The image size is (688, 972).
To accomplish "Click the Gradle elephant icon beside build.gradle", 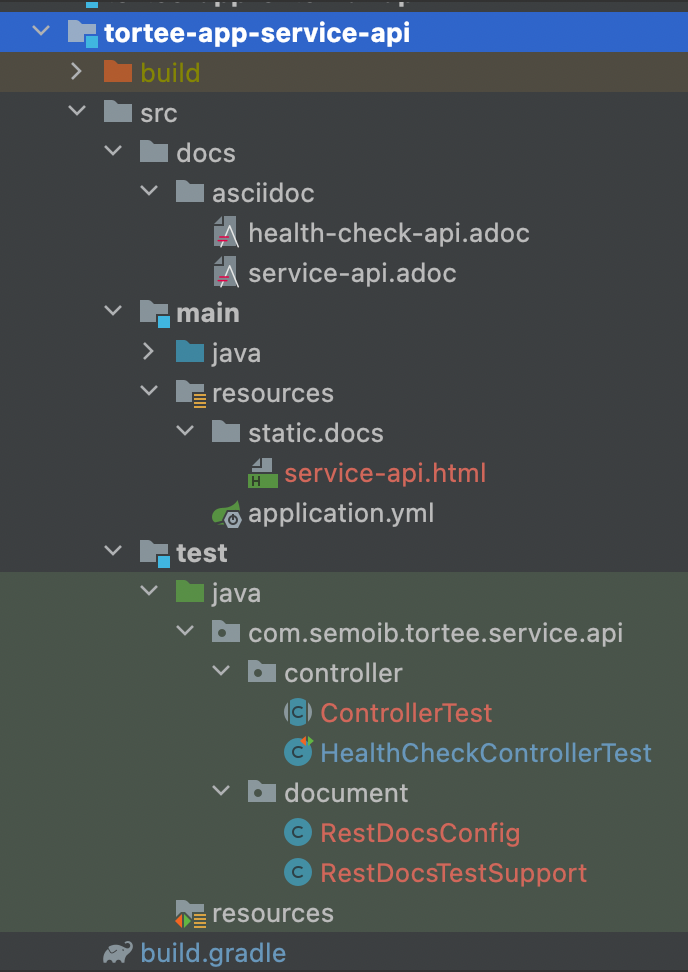I will click(x=118, y=953).
